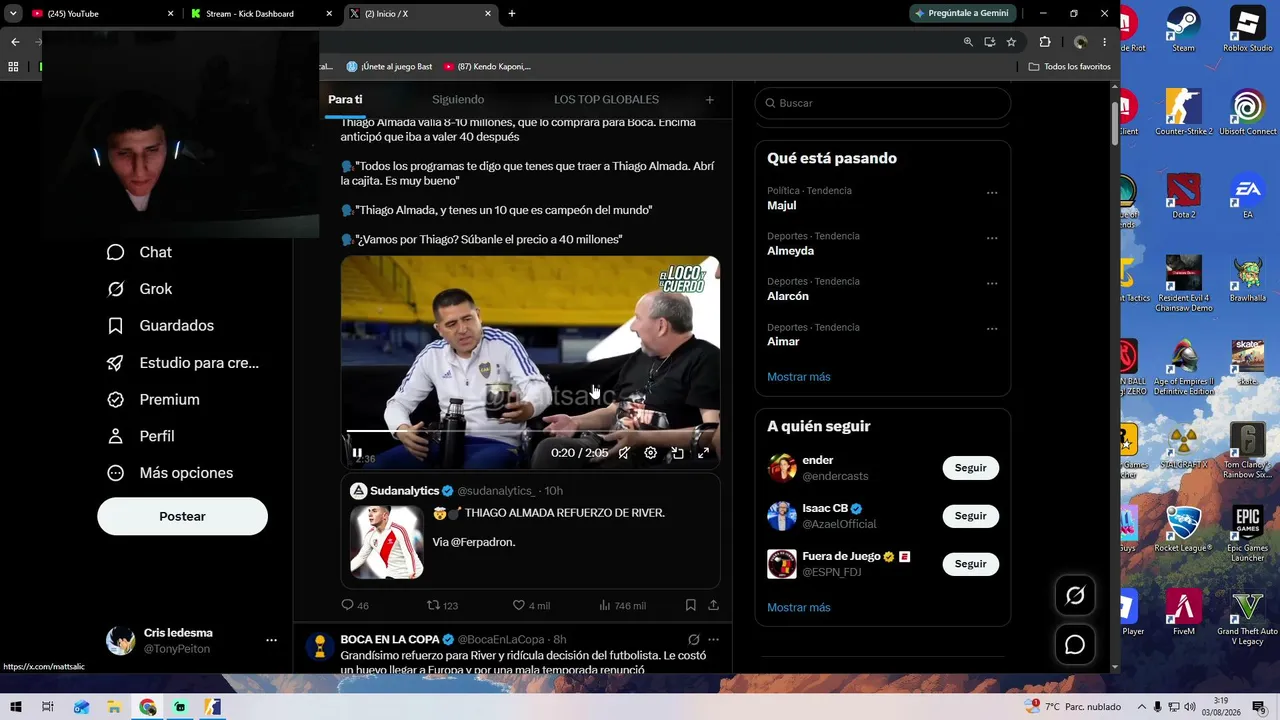Open Roblox Studio desktop shortcut
1280x720 pixels.
pos(1247,31)
